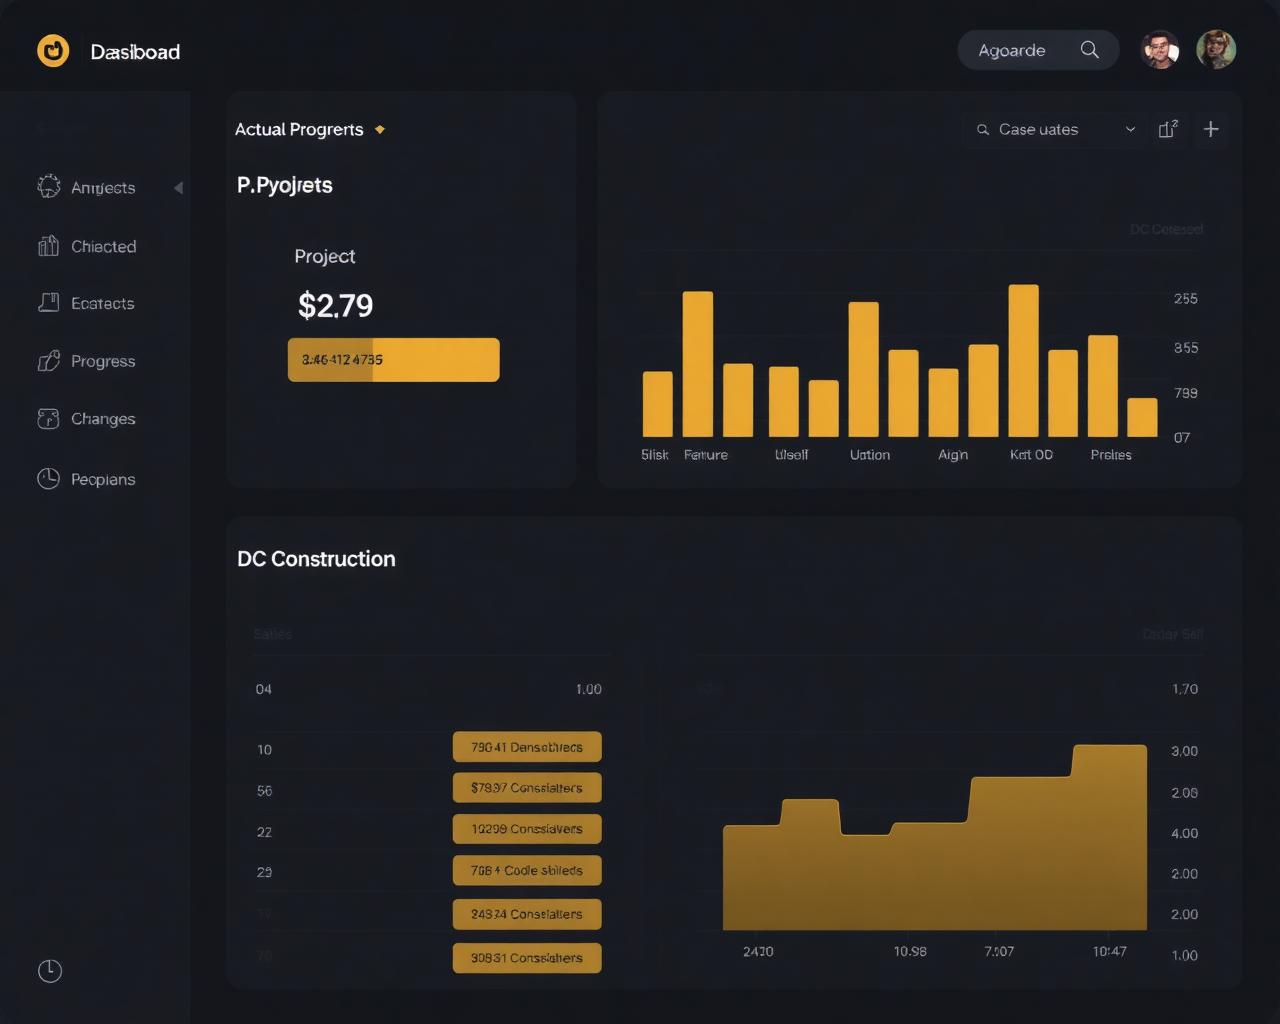Open the second user avatar
The width and height of the screenshot is (1280, 1024).
(1216, 49)
